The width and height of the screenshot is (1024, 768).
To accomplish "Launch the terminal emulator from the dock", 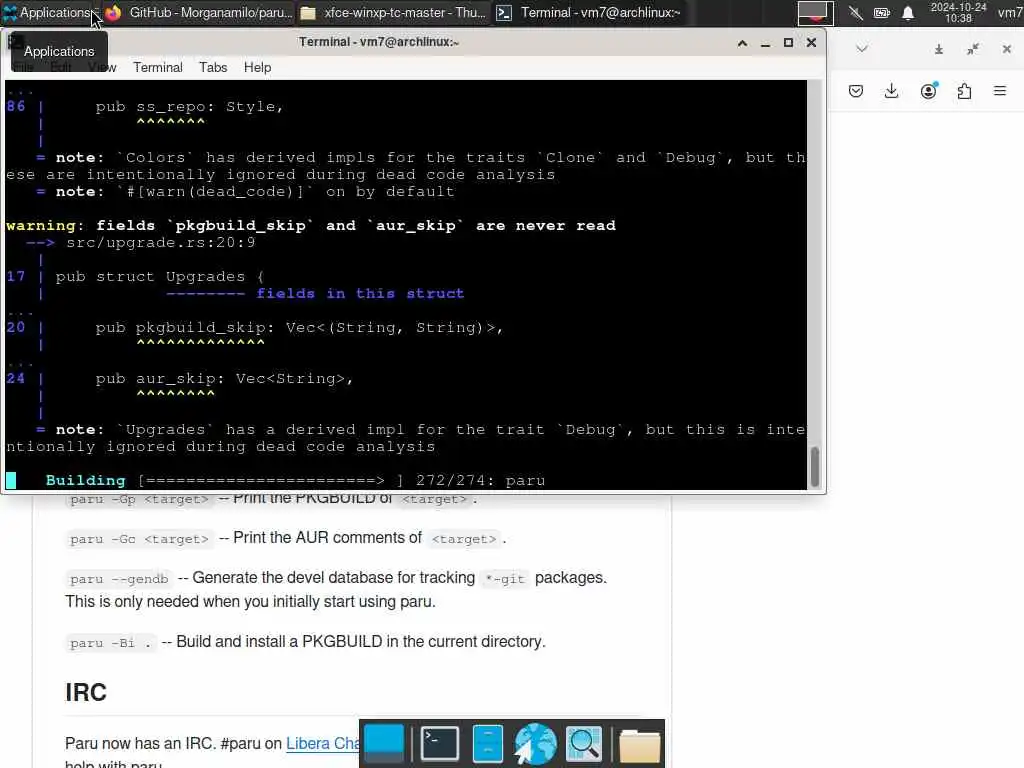I will pos(440,744).
